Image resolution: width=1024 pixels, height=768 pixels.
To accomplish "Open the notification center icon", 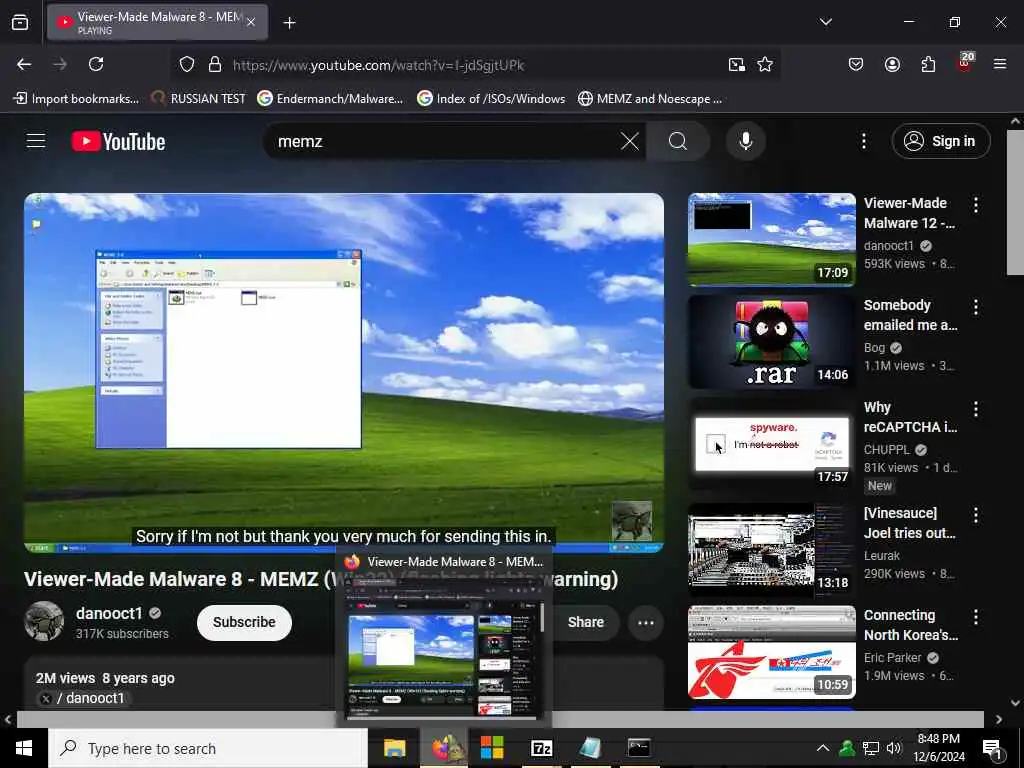I will coord(993,749).
